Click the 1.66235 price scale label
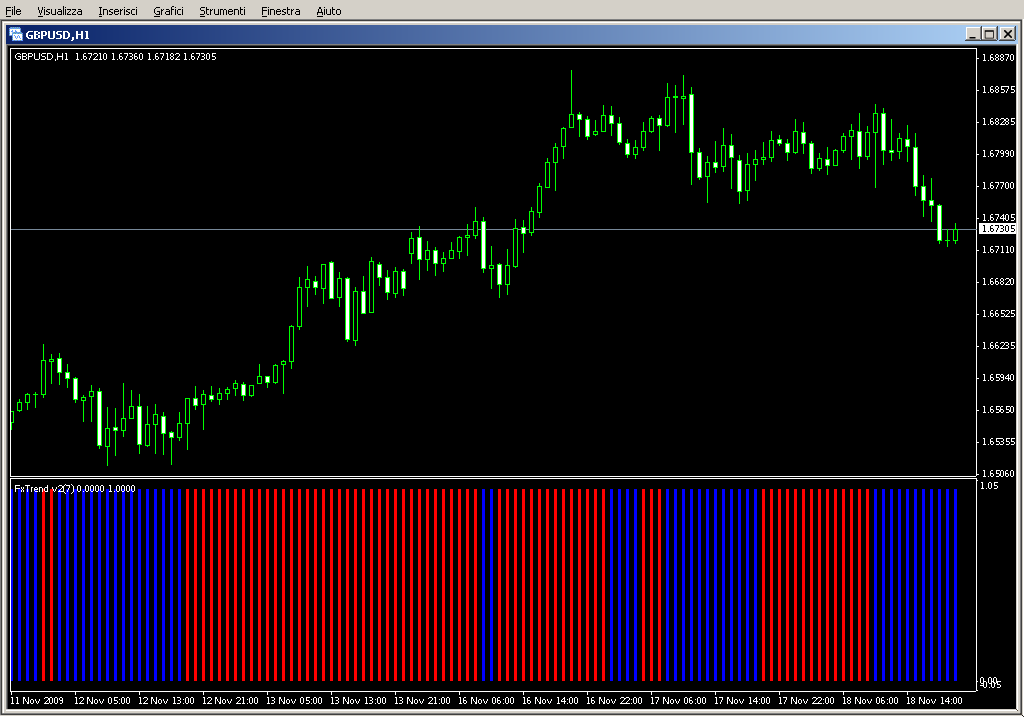 pos(999,345)
